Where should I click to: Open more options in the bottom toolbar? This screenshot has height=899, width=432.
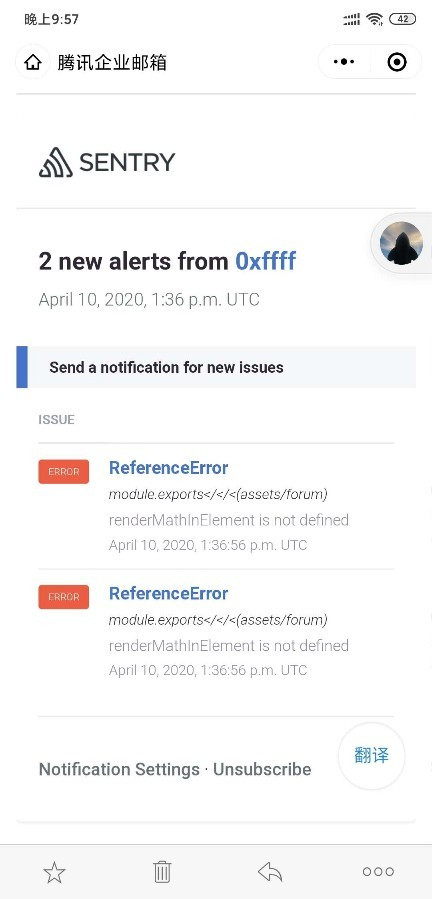(378, 871)
